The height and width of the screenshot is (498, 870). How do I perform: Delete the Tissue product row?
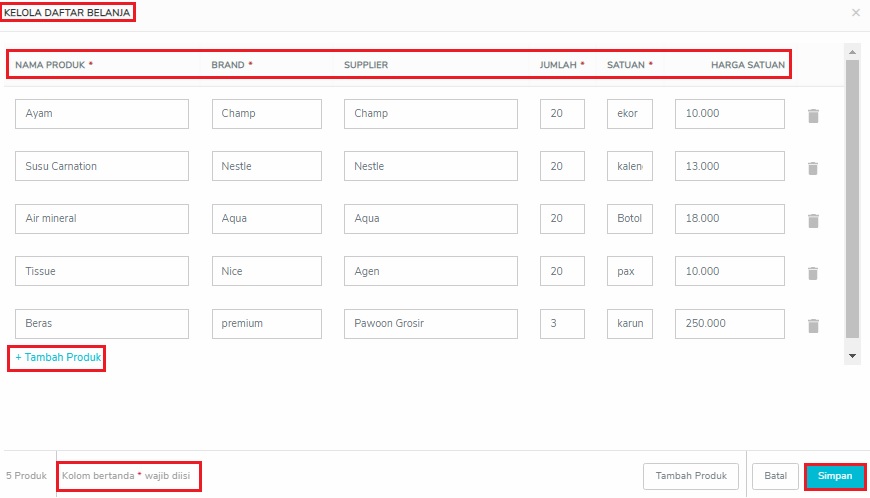813,273
